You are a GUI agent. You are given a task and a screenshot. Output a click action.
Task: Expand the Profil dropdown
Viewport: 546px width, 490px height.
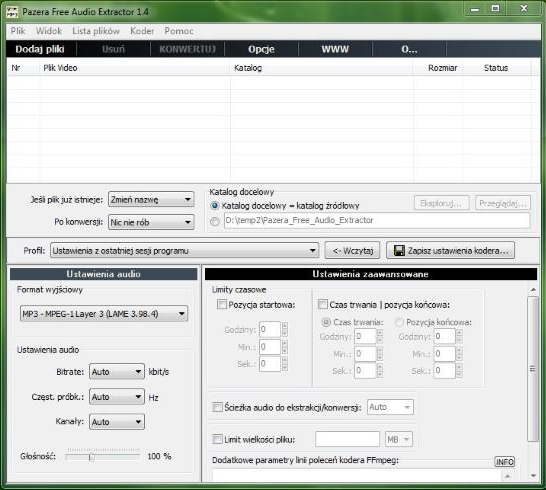(x=184, y=250)
